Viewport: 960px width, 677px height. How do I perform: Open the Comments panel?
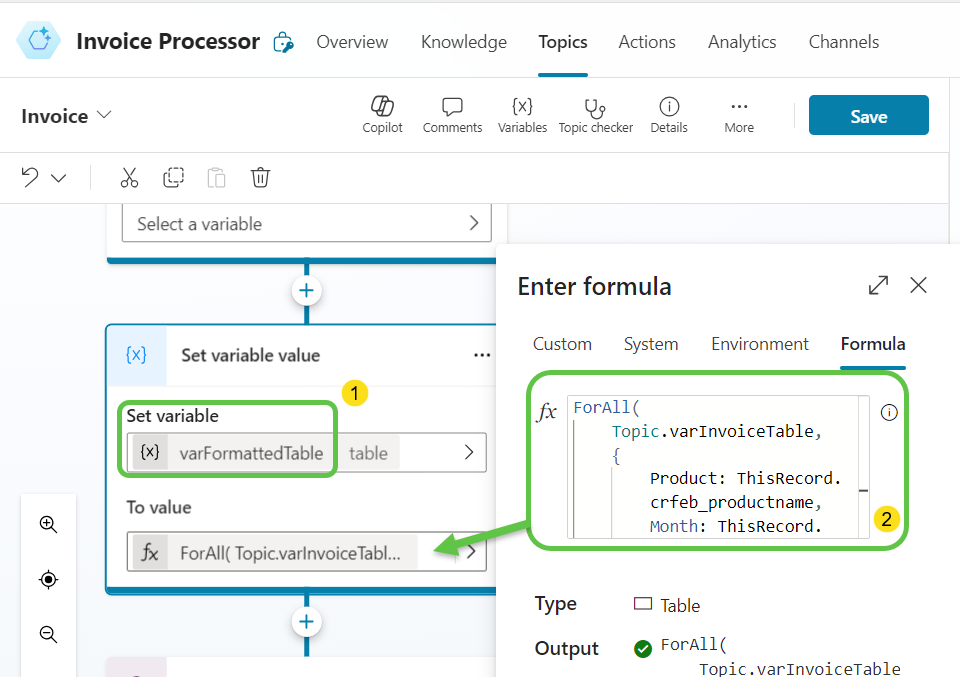click(x=452, y=113)
